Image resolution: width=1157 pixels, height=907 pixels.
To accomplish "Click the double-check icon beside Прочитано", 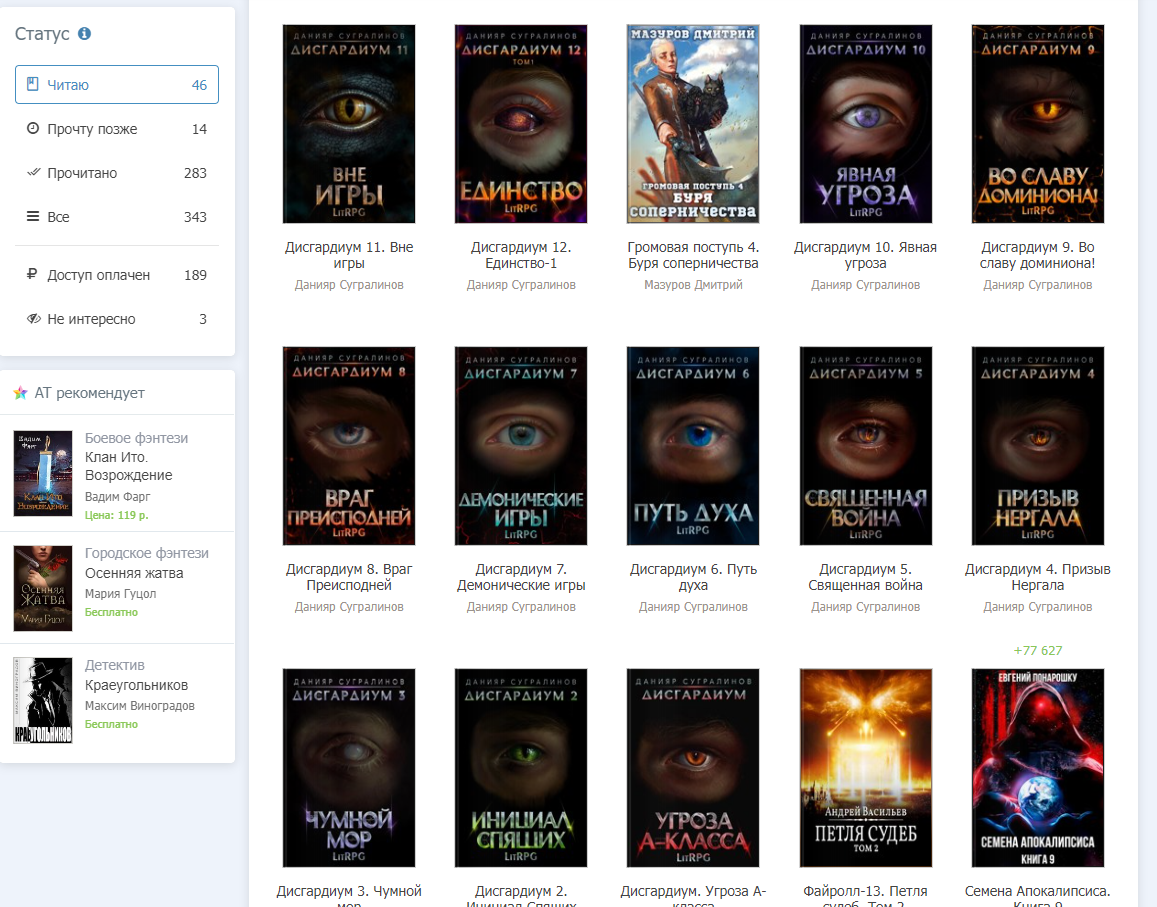I will (33, 173).
